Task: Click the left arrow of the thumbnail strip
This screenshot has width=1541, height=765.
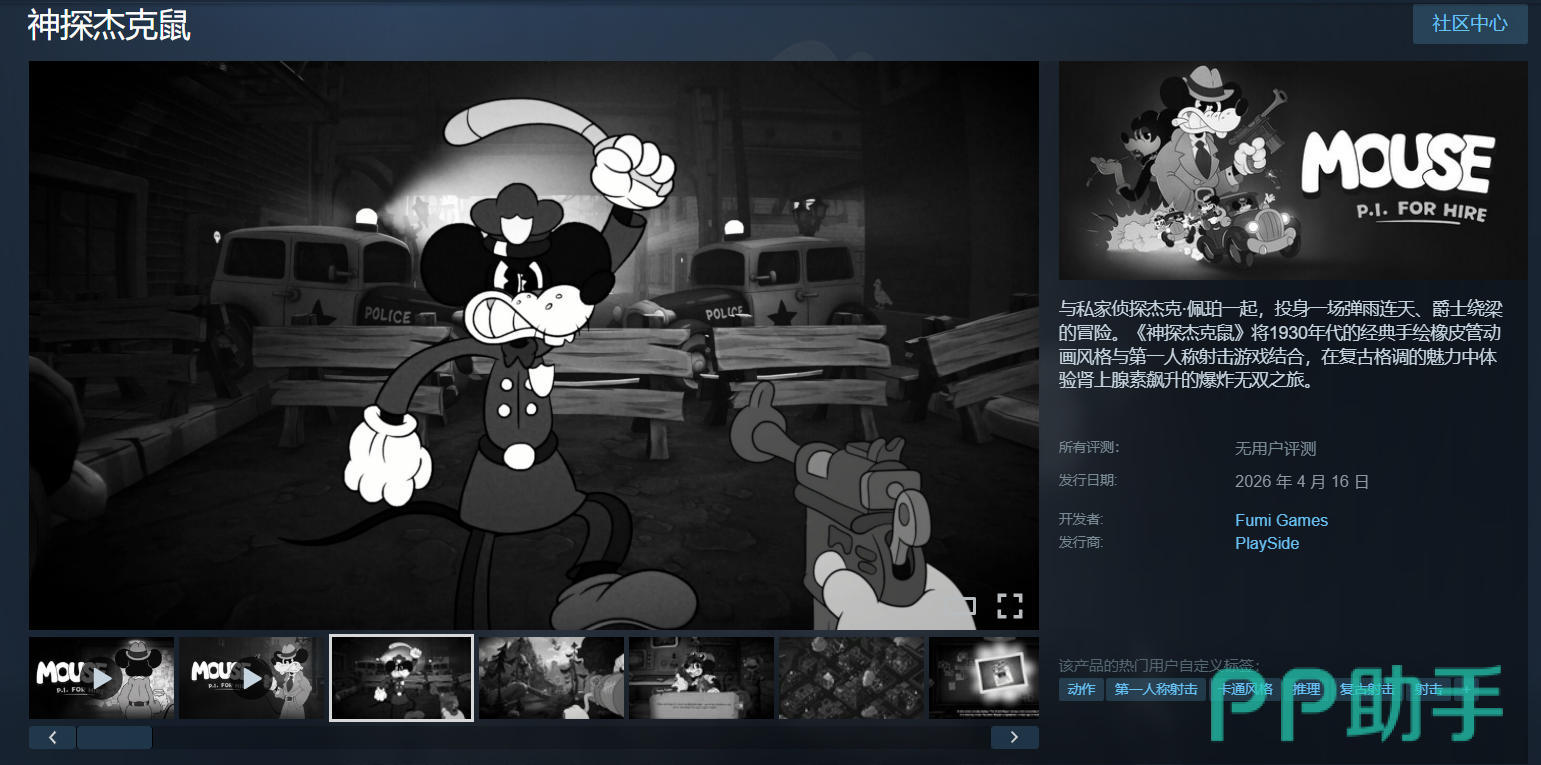Action: click(53, 738)
